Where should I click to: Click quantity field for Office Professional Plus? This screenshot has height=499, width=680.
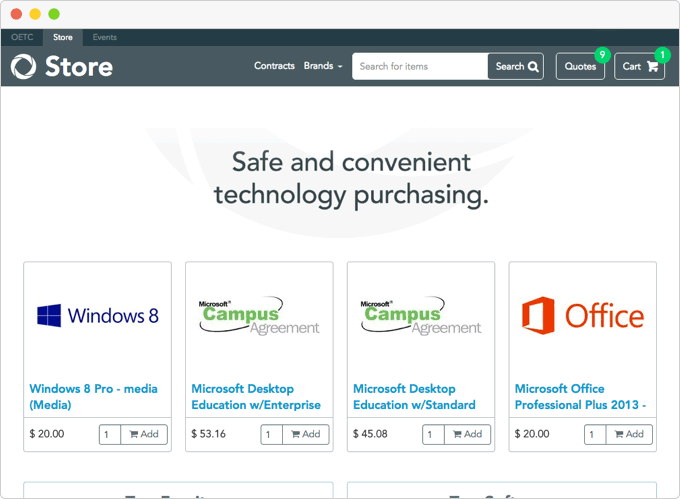point(595,434)
